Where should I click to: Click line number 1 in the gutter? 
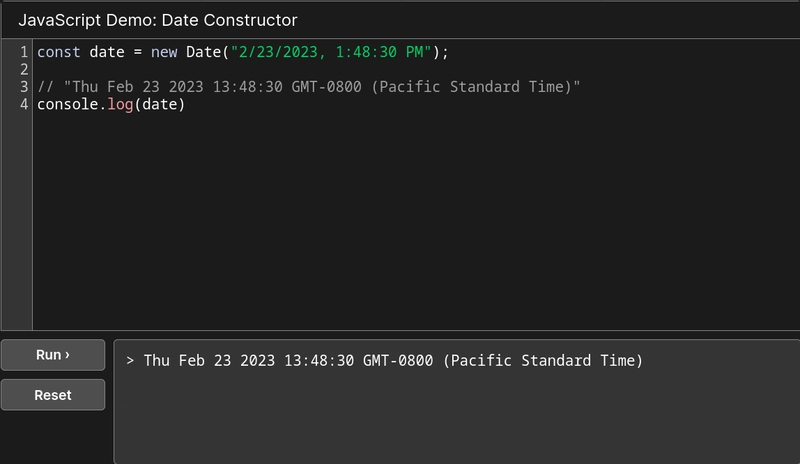point(23,52)
